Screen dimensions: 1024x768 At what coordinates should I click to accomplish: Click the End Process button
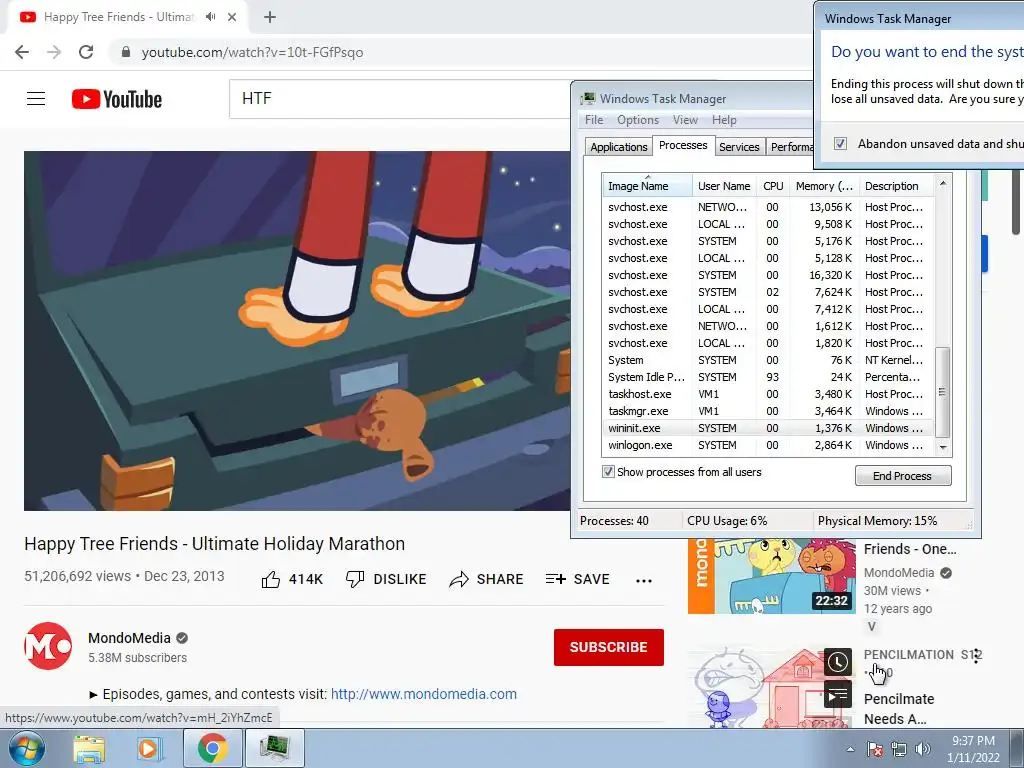coord(903,476)
